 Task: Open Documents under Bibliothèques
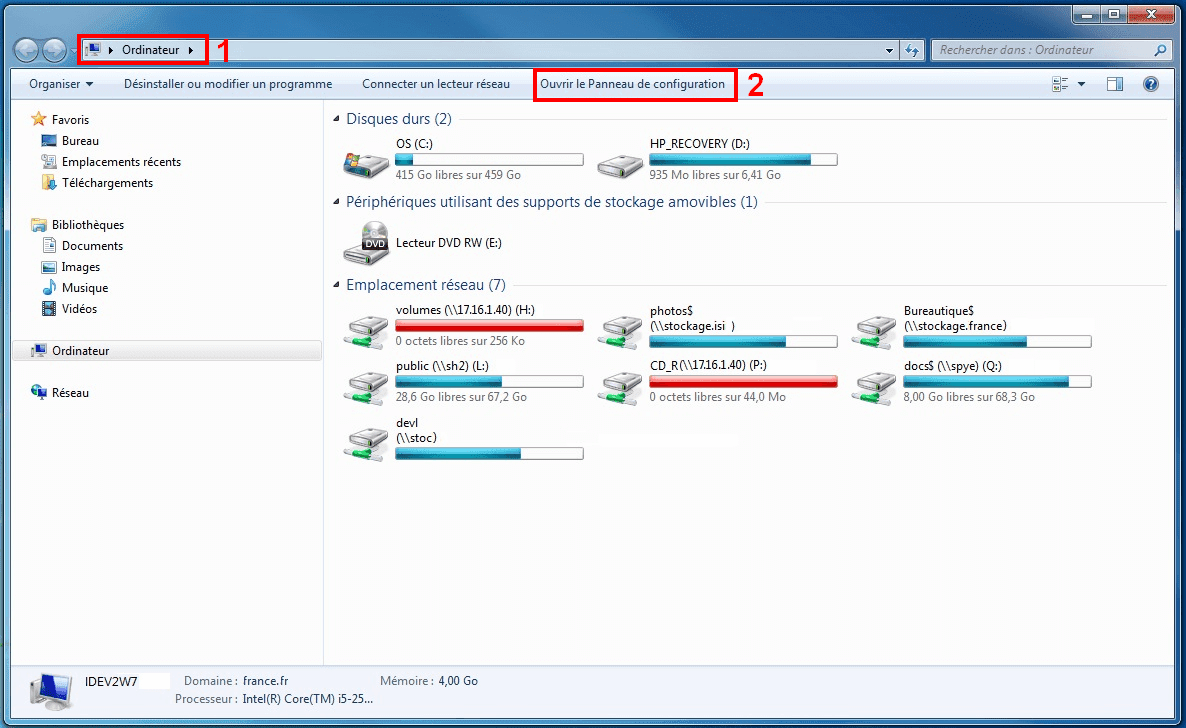92,246
